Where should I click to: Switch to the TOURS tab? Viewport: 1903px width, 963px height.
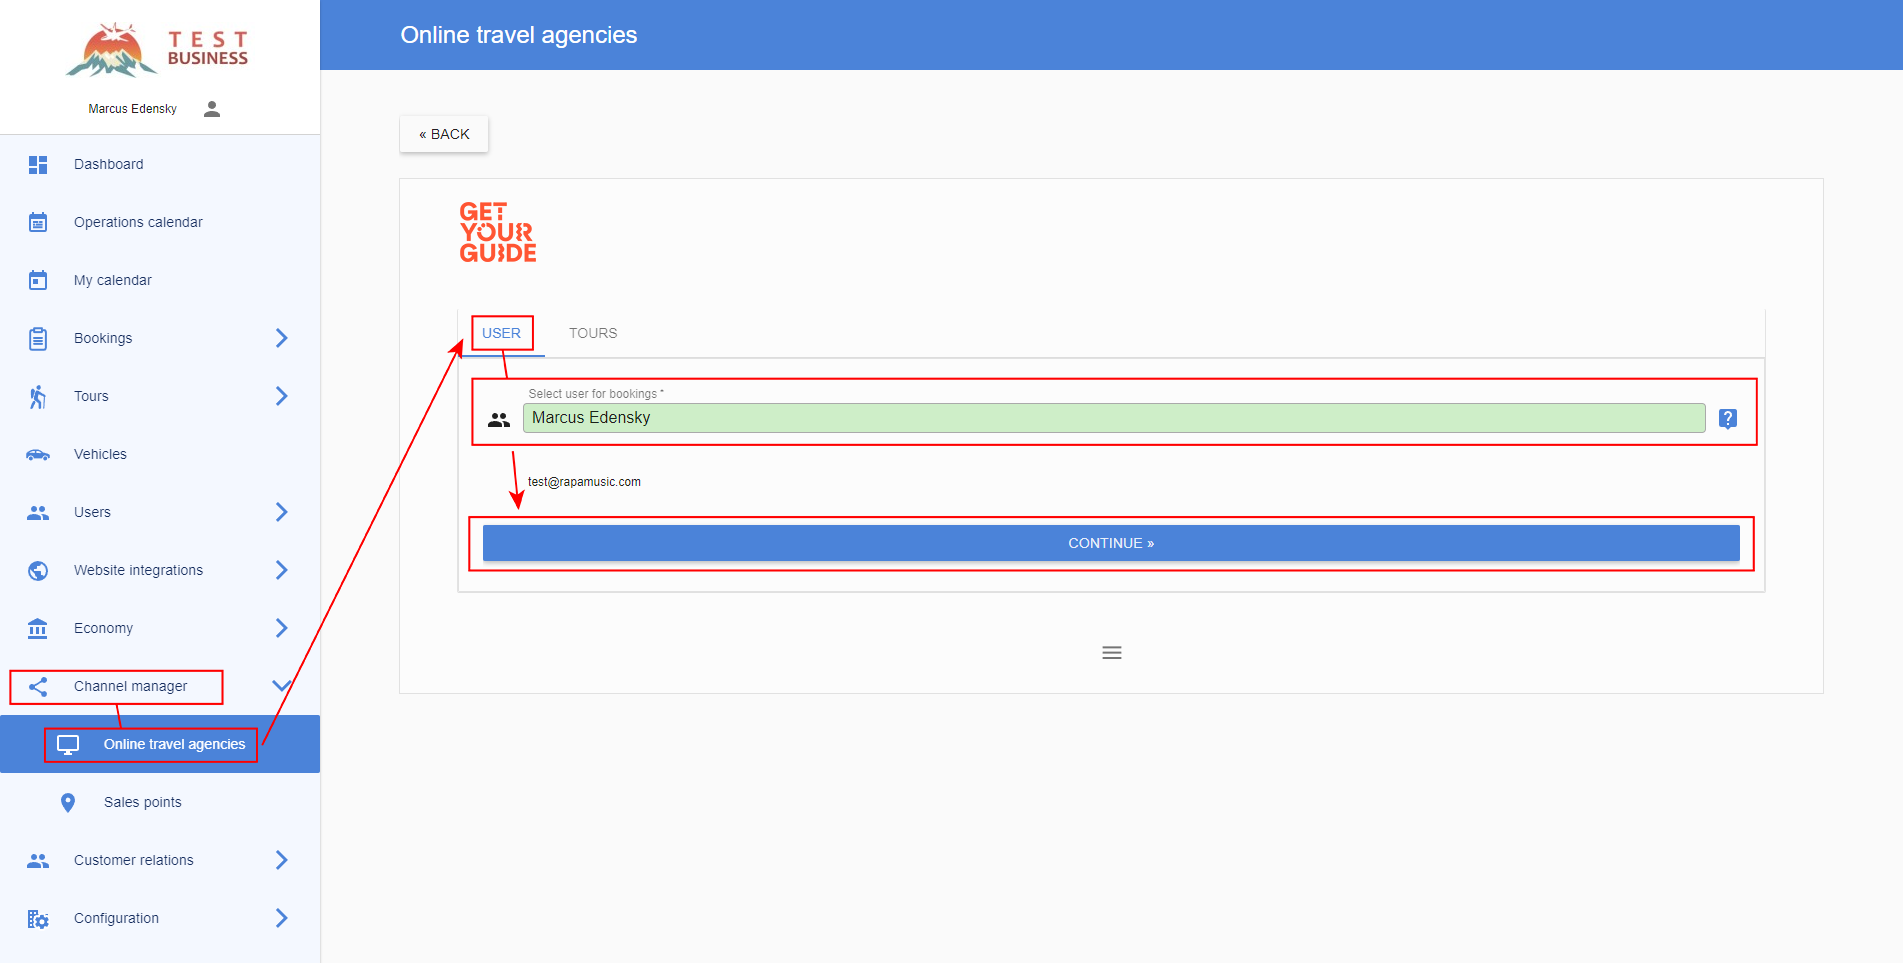pyautogui.click(x=593, y=334)
